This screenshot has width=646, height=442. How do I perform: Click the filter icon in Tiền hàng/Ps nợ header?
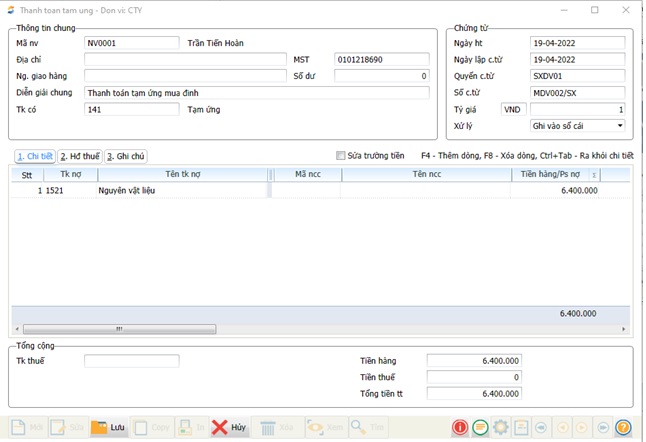click(594, 175)
